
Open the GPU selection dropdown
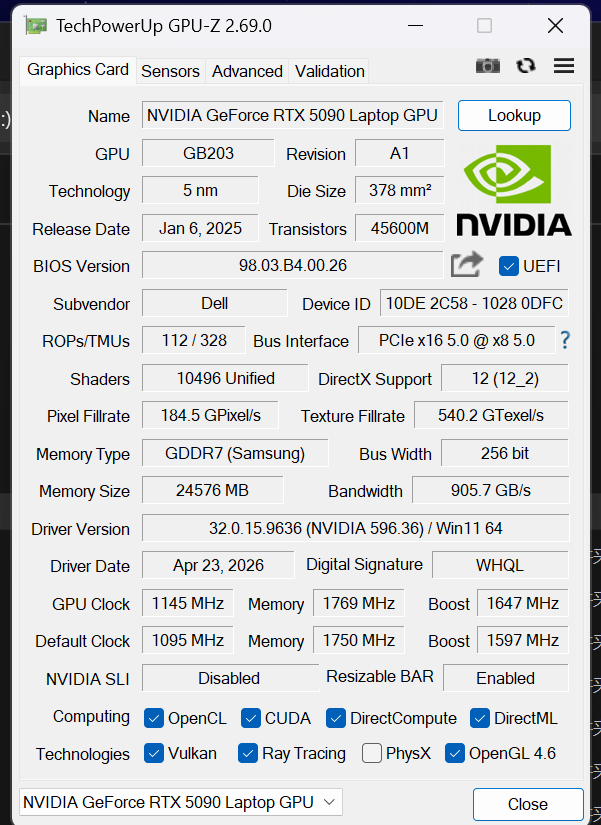181,802
